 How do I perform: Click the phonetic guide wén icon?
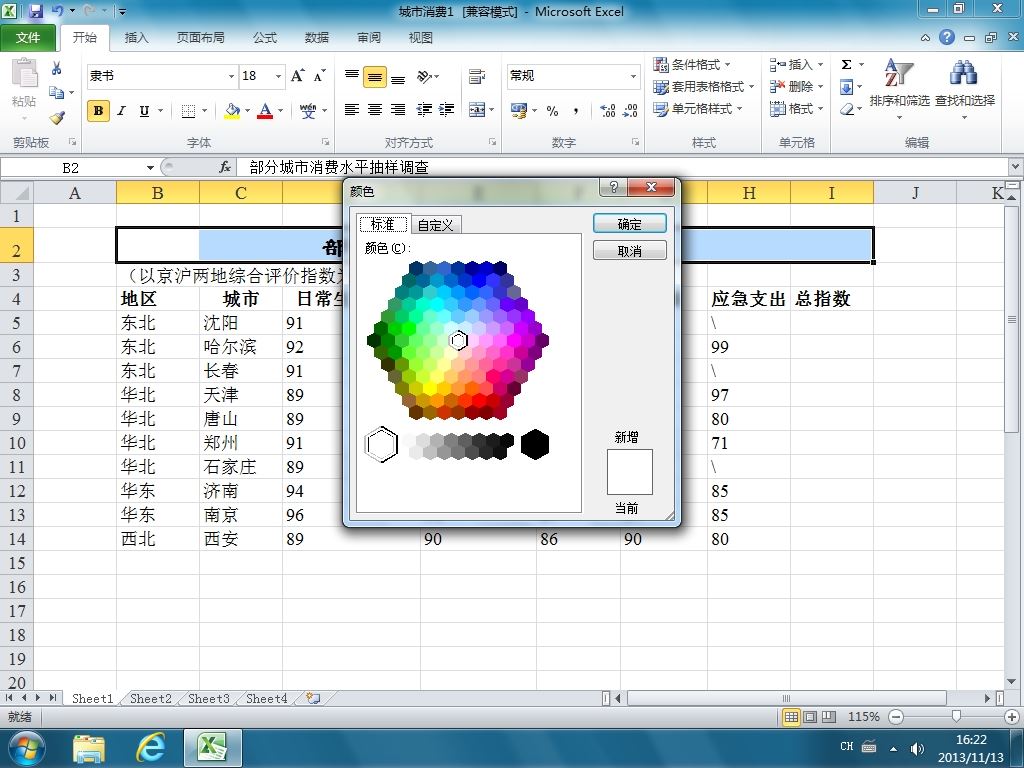pos(308,110)
